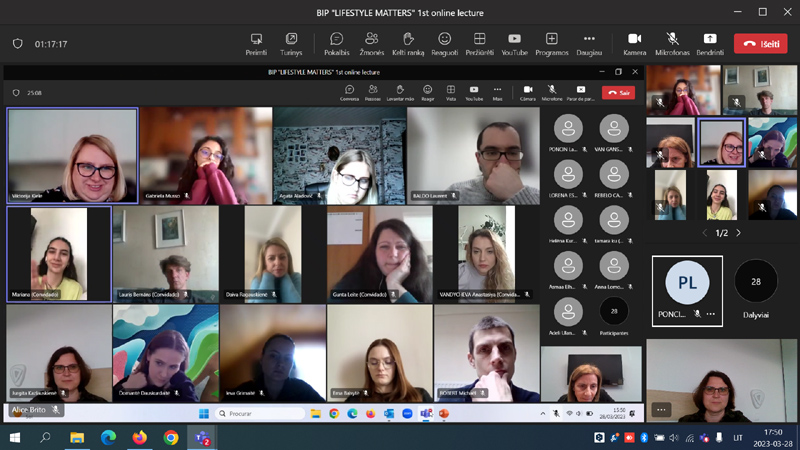Open the Pokalbis chat panel
Viewport: 800px width, 450px height.
click(x=336, y=39)
